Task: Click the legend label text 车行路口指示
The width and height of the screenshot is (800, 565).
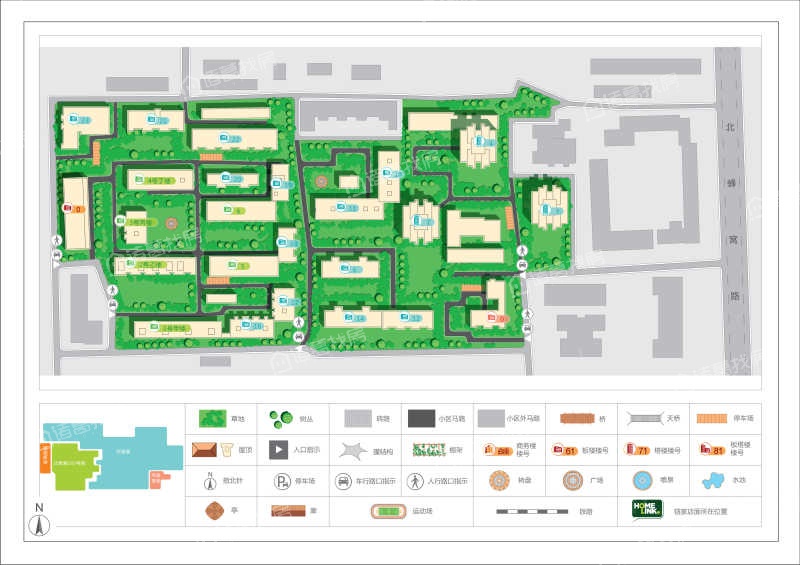Action: coord(376,481)
